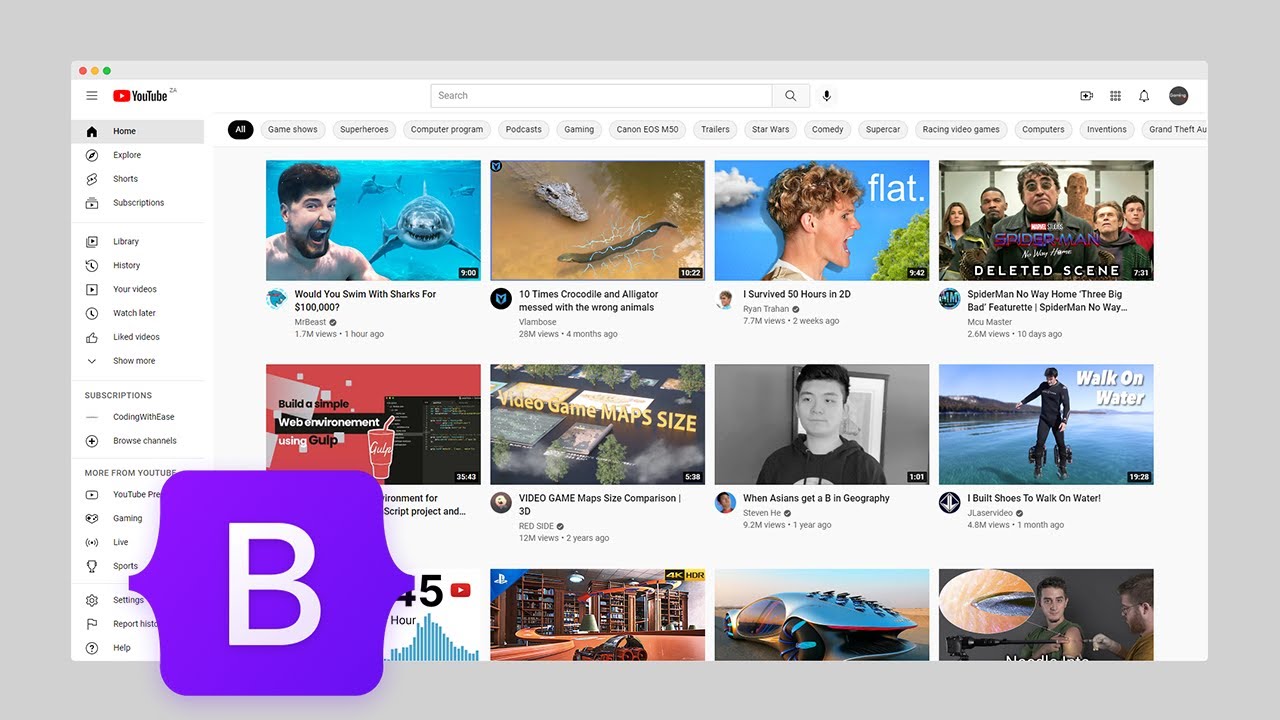1280x720 pixels.
Task: Click Ryan Trahan channel avatar
Action: (725, 299)
